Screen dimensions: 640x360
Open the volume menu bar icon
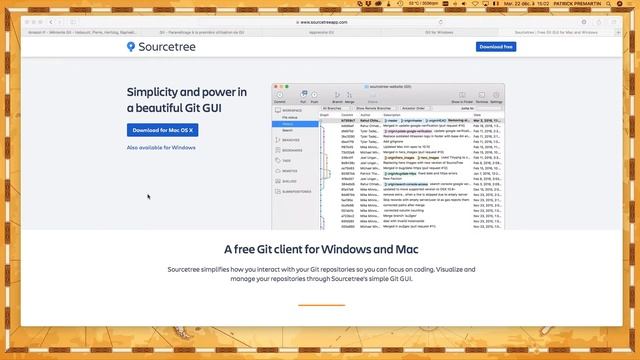pyautogui.click(x=464, y=4)
